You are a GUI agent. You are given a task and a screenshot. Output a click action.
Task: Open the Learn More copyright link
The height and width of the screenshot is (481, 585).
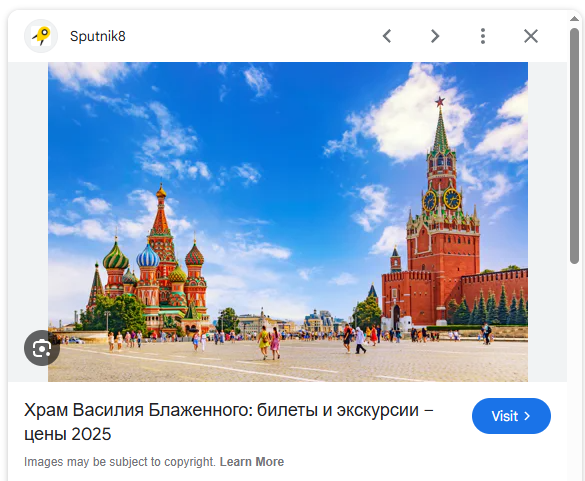pyautogui.click(x=252, y=462)
